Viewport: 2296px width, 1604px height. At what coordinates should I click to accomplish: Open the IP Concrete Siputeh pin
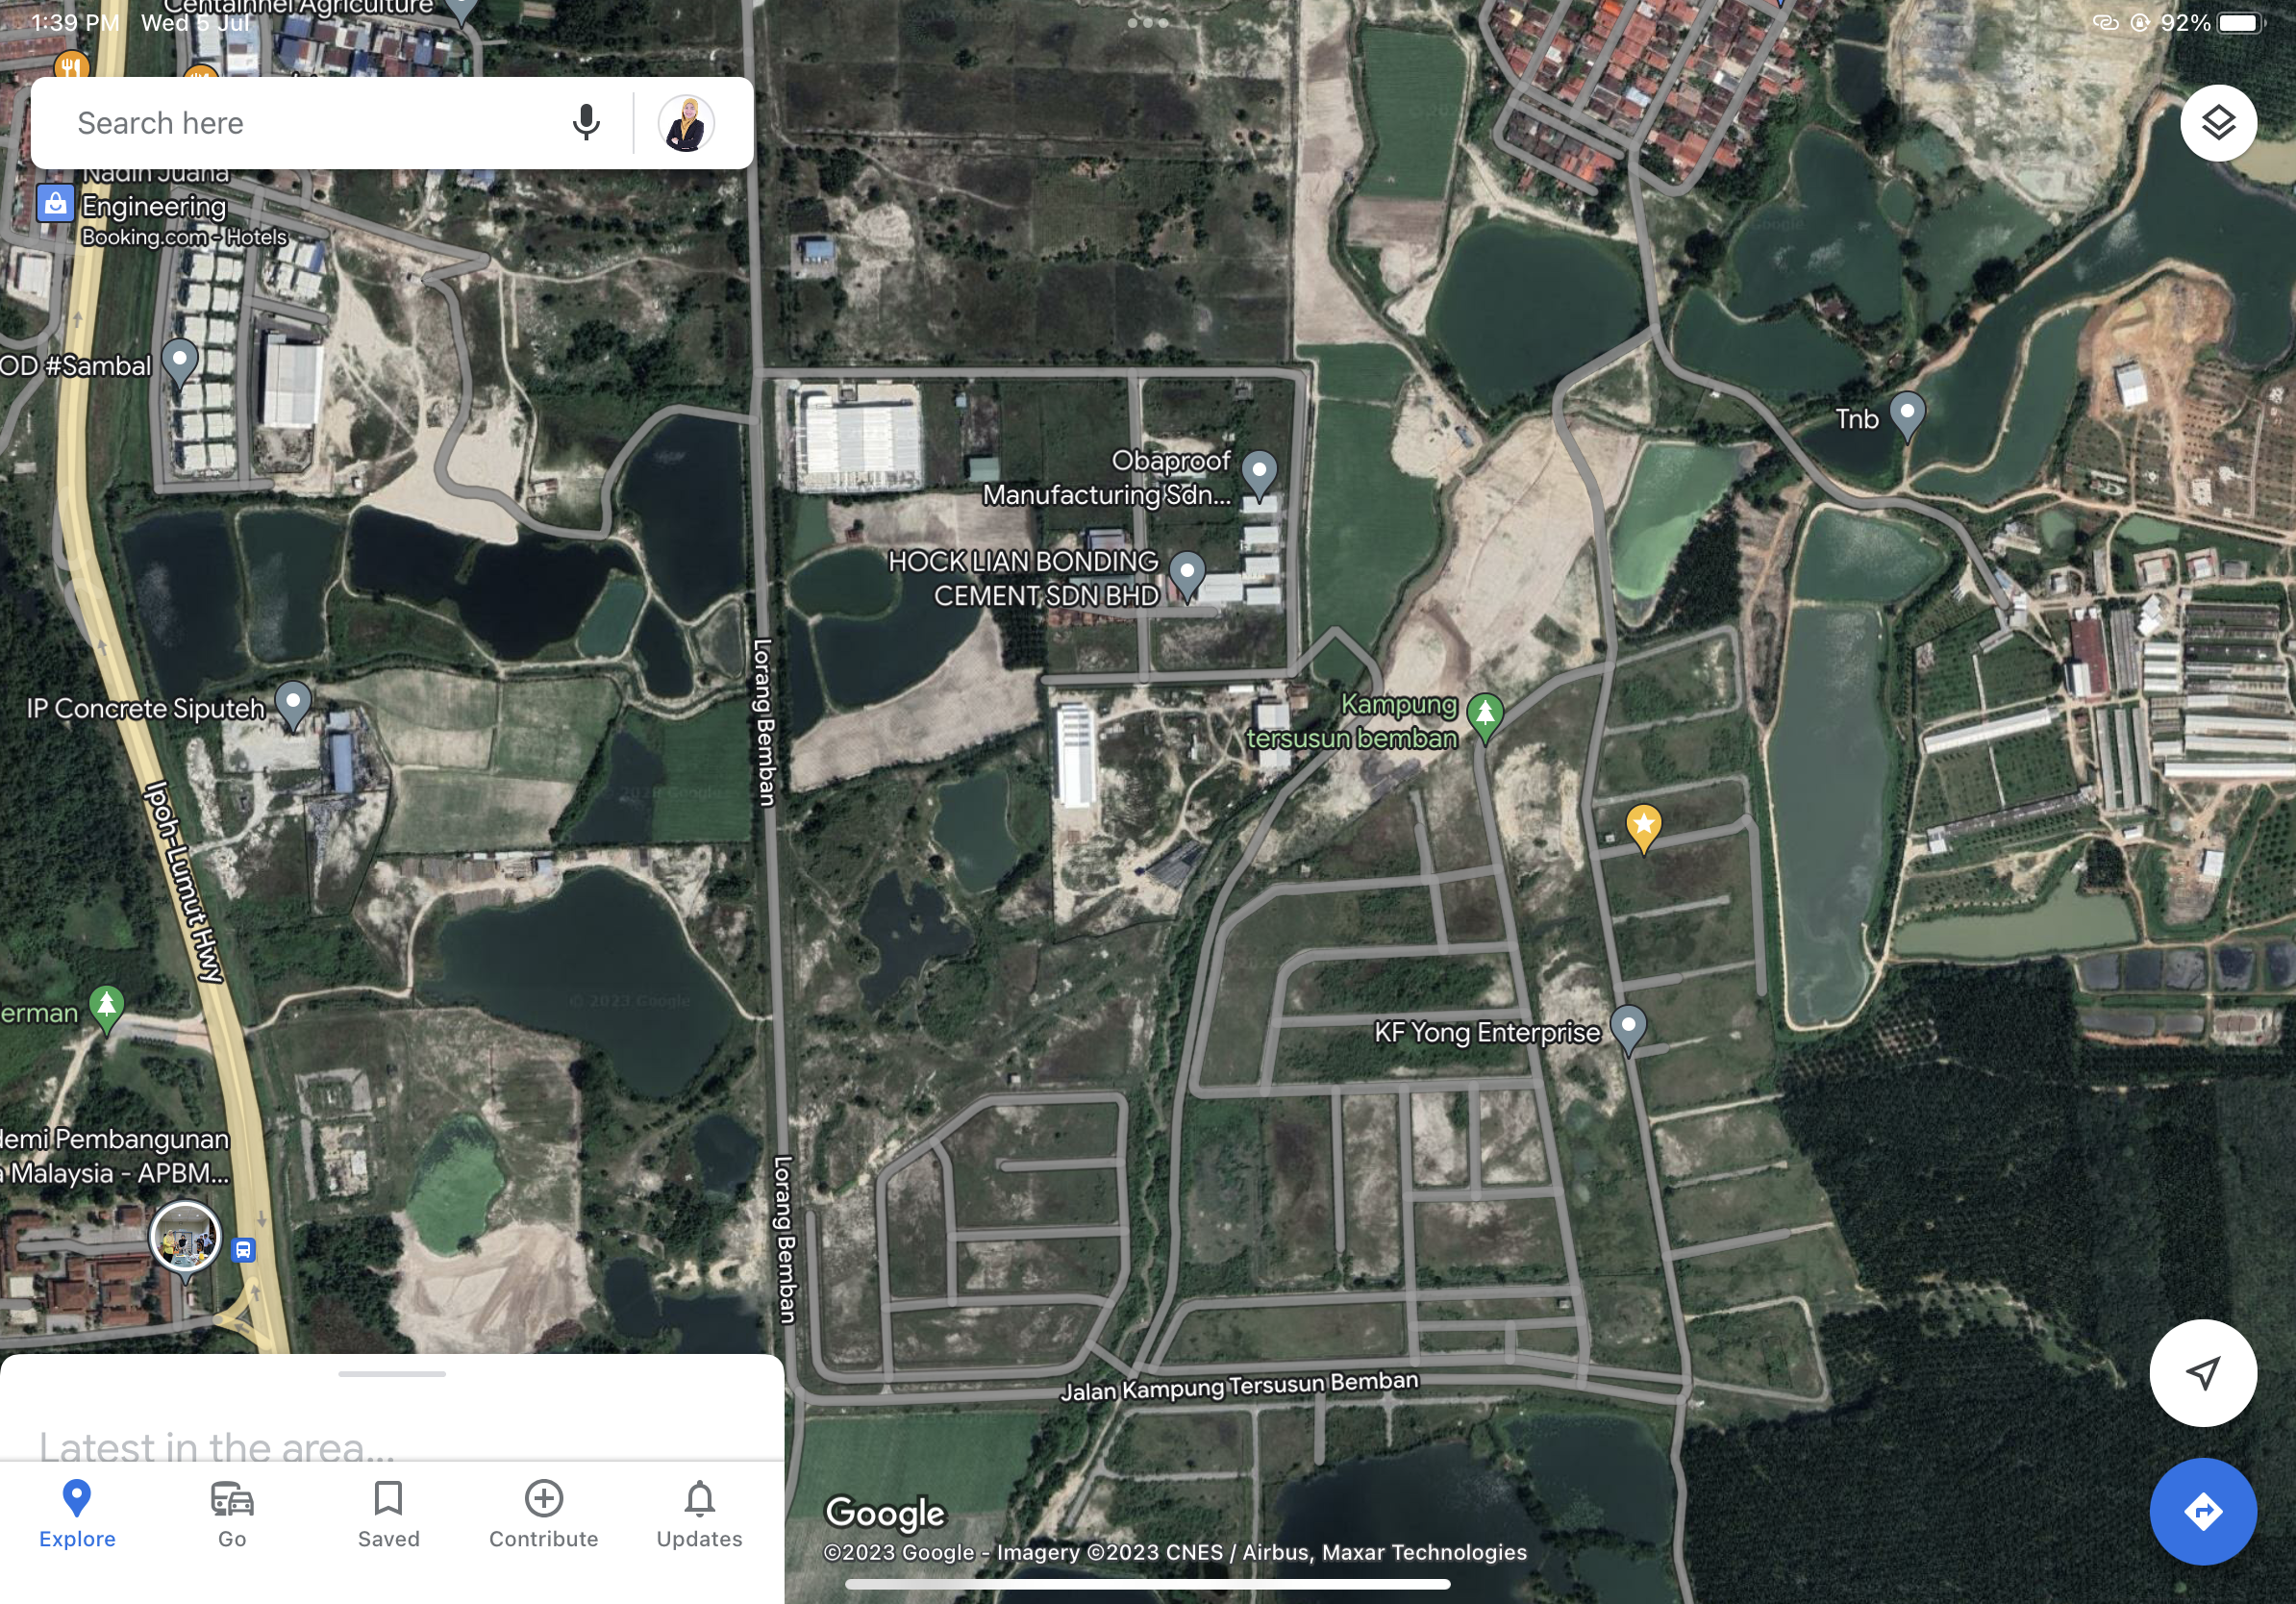(293, 702)
